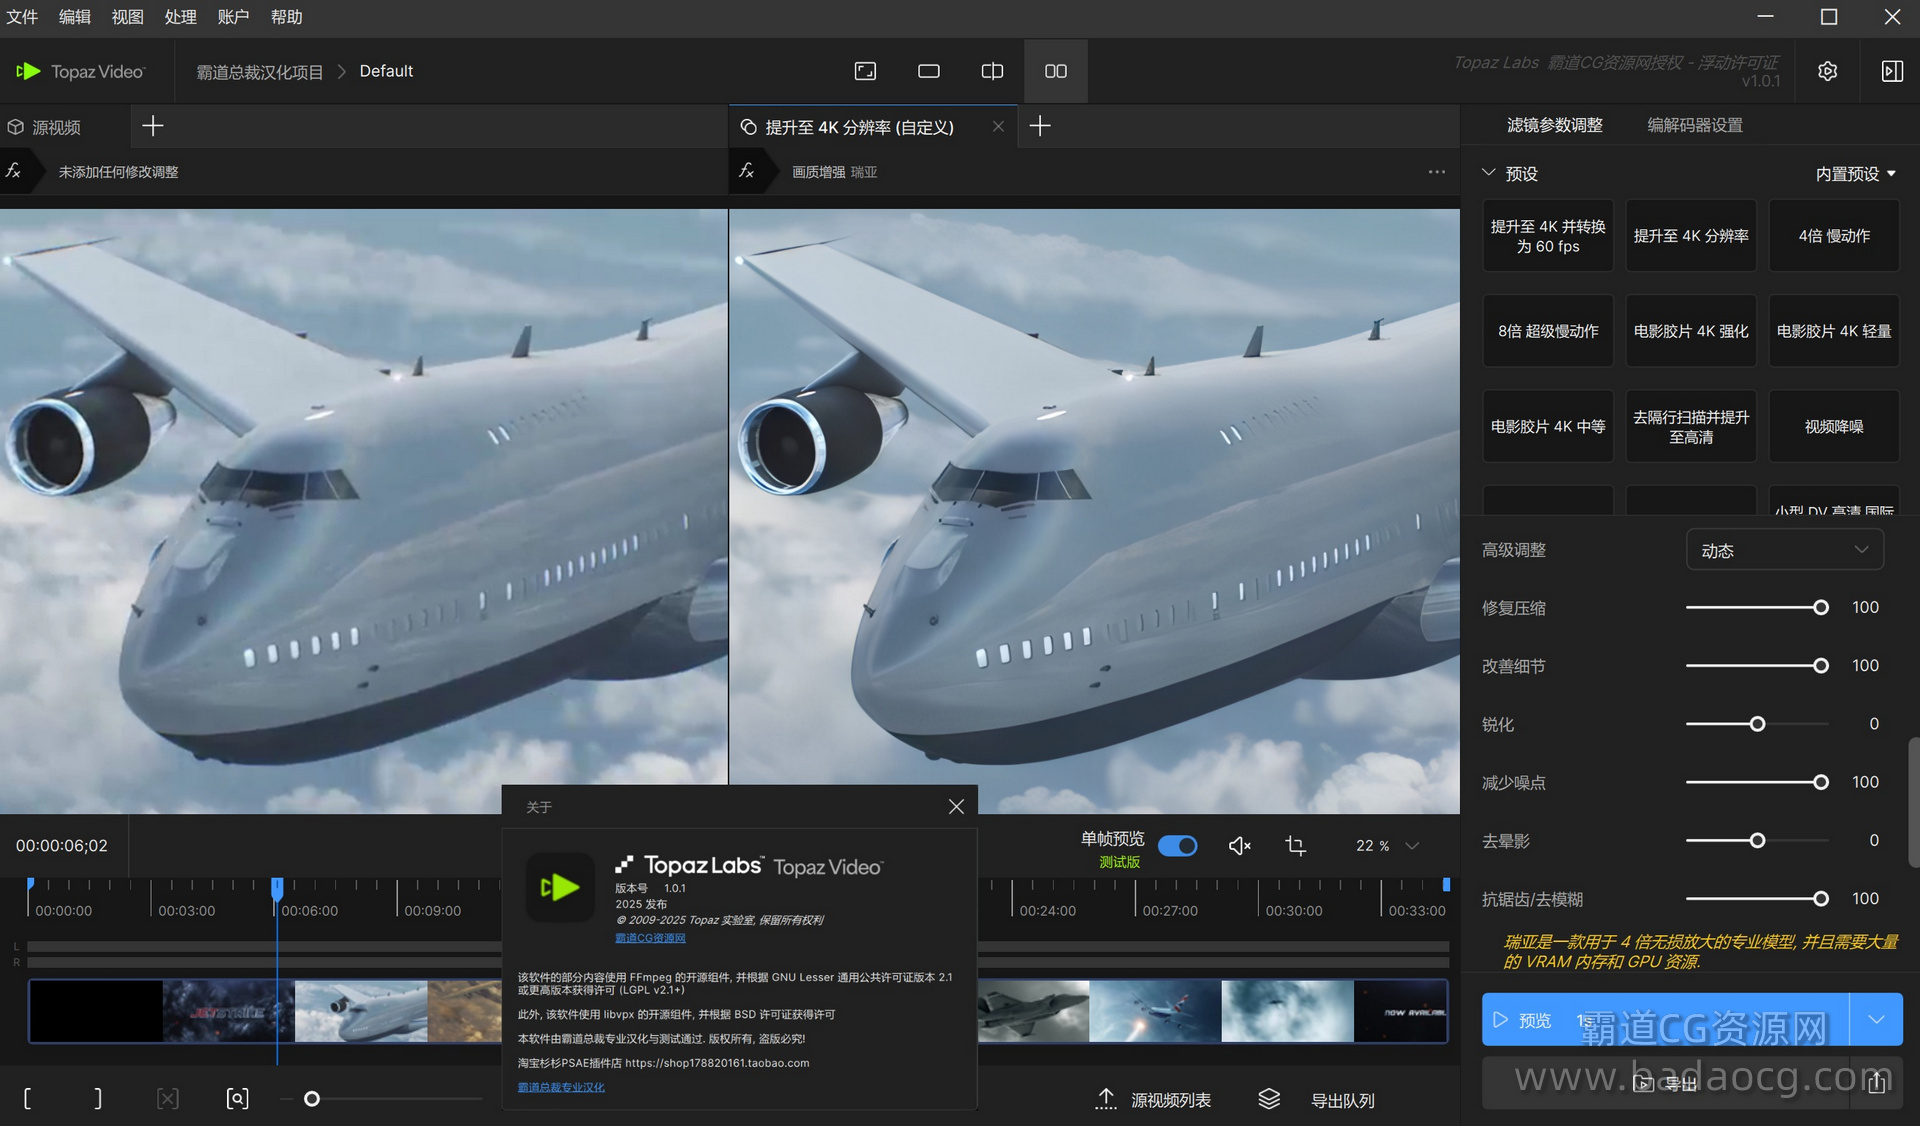Open the advanced adjustment 动态 dropdown
This screenshot has height=1126, width=1920.
point(1784,550)
